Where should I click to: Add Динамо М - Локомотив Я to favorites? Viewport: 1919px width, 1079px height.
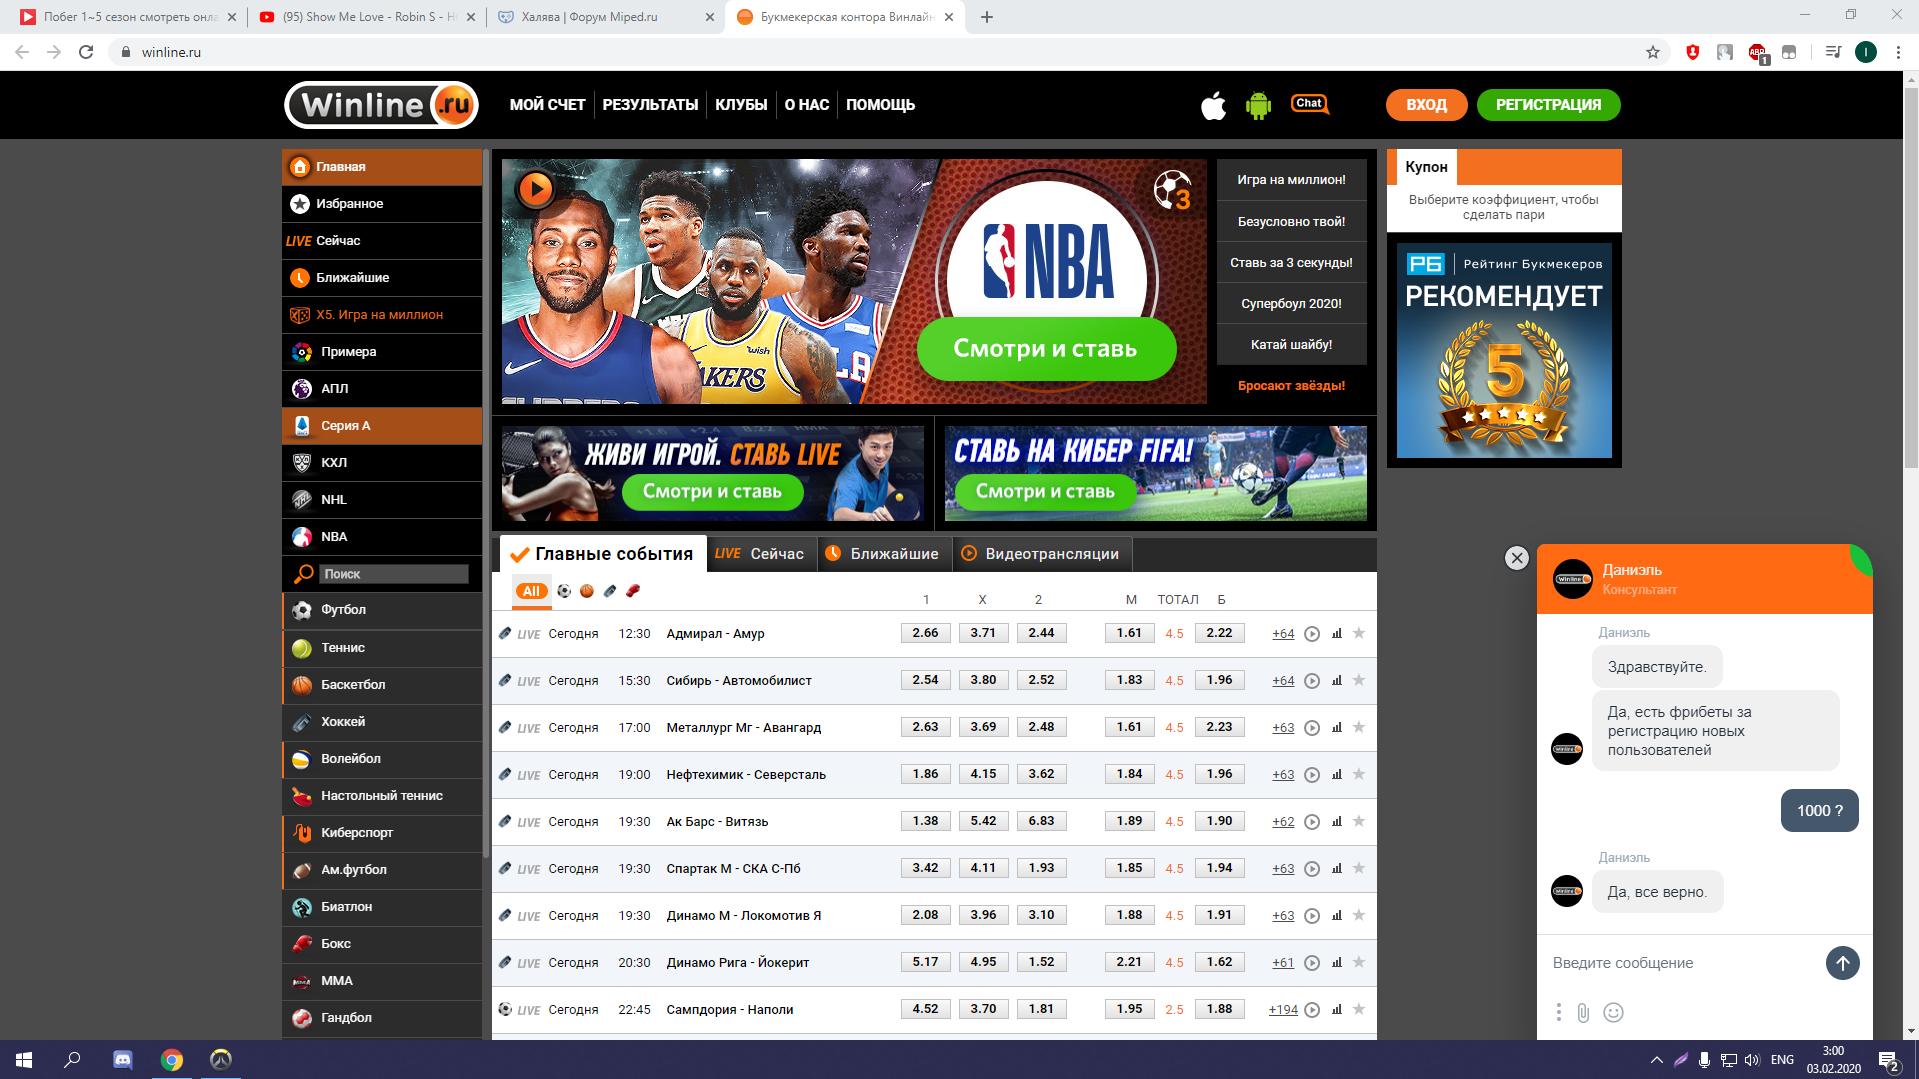pos(1359,915)
